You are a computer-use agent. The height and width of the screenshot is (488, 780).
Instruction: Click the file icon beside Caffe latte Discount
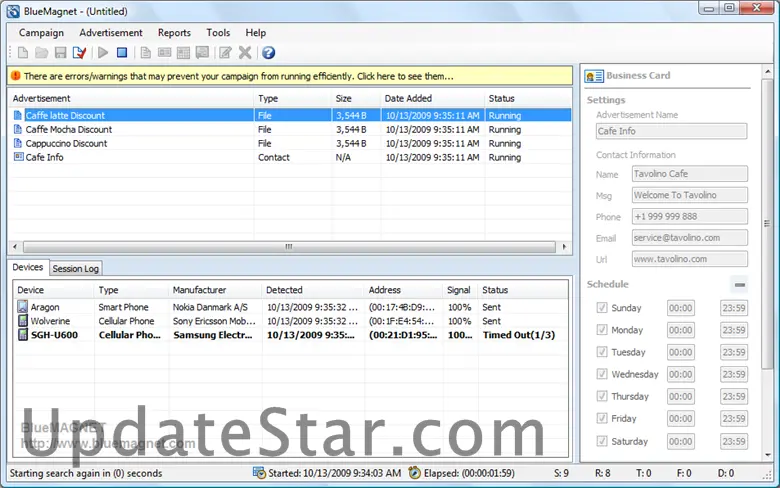click(18, 115)
